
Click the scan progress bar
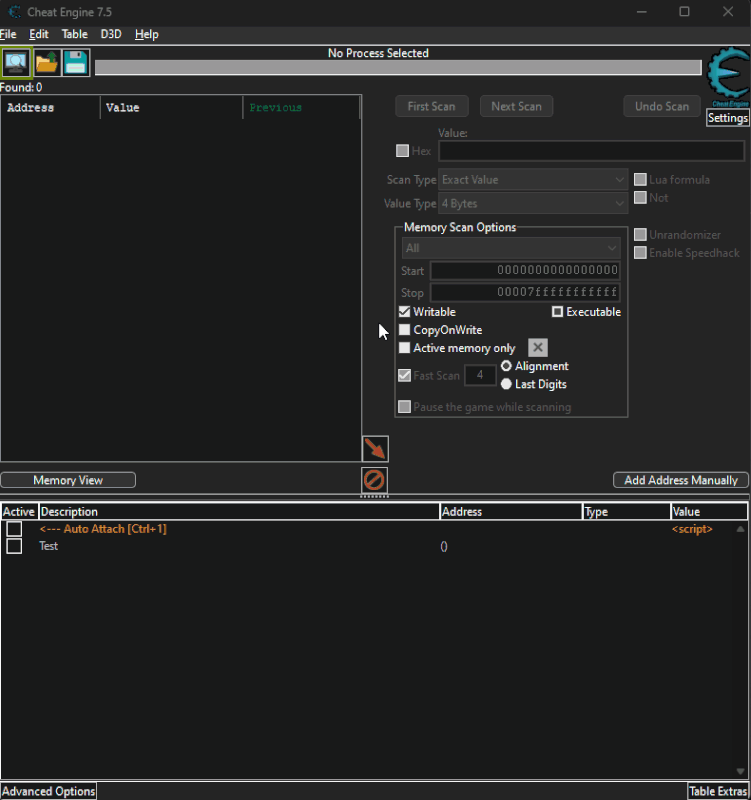point(398,67)
